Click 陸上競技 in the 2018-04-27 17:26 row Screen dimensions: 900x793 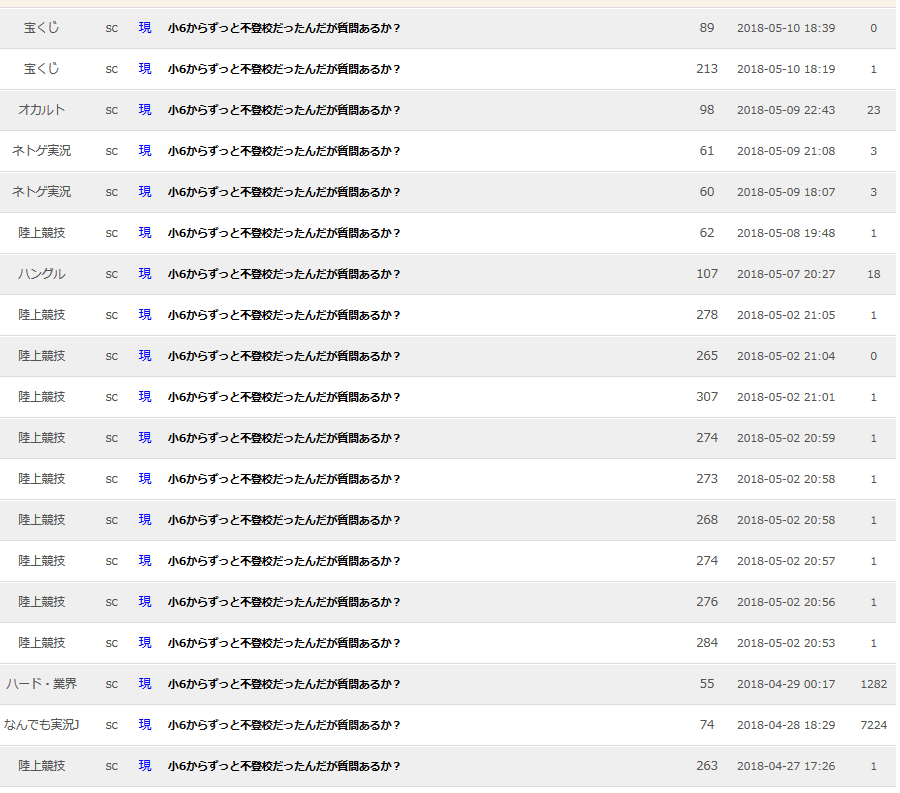(41, 766)
